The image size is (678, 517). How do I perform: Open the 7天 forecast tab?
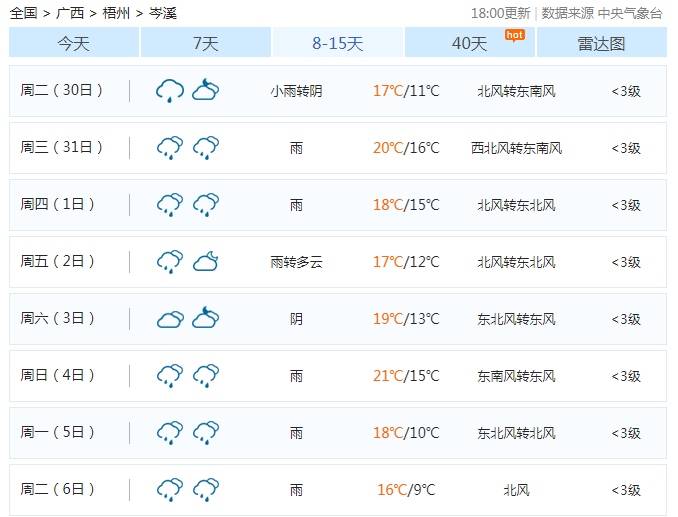[205, 43]
